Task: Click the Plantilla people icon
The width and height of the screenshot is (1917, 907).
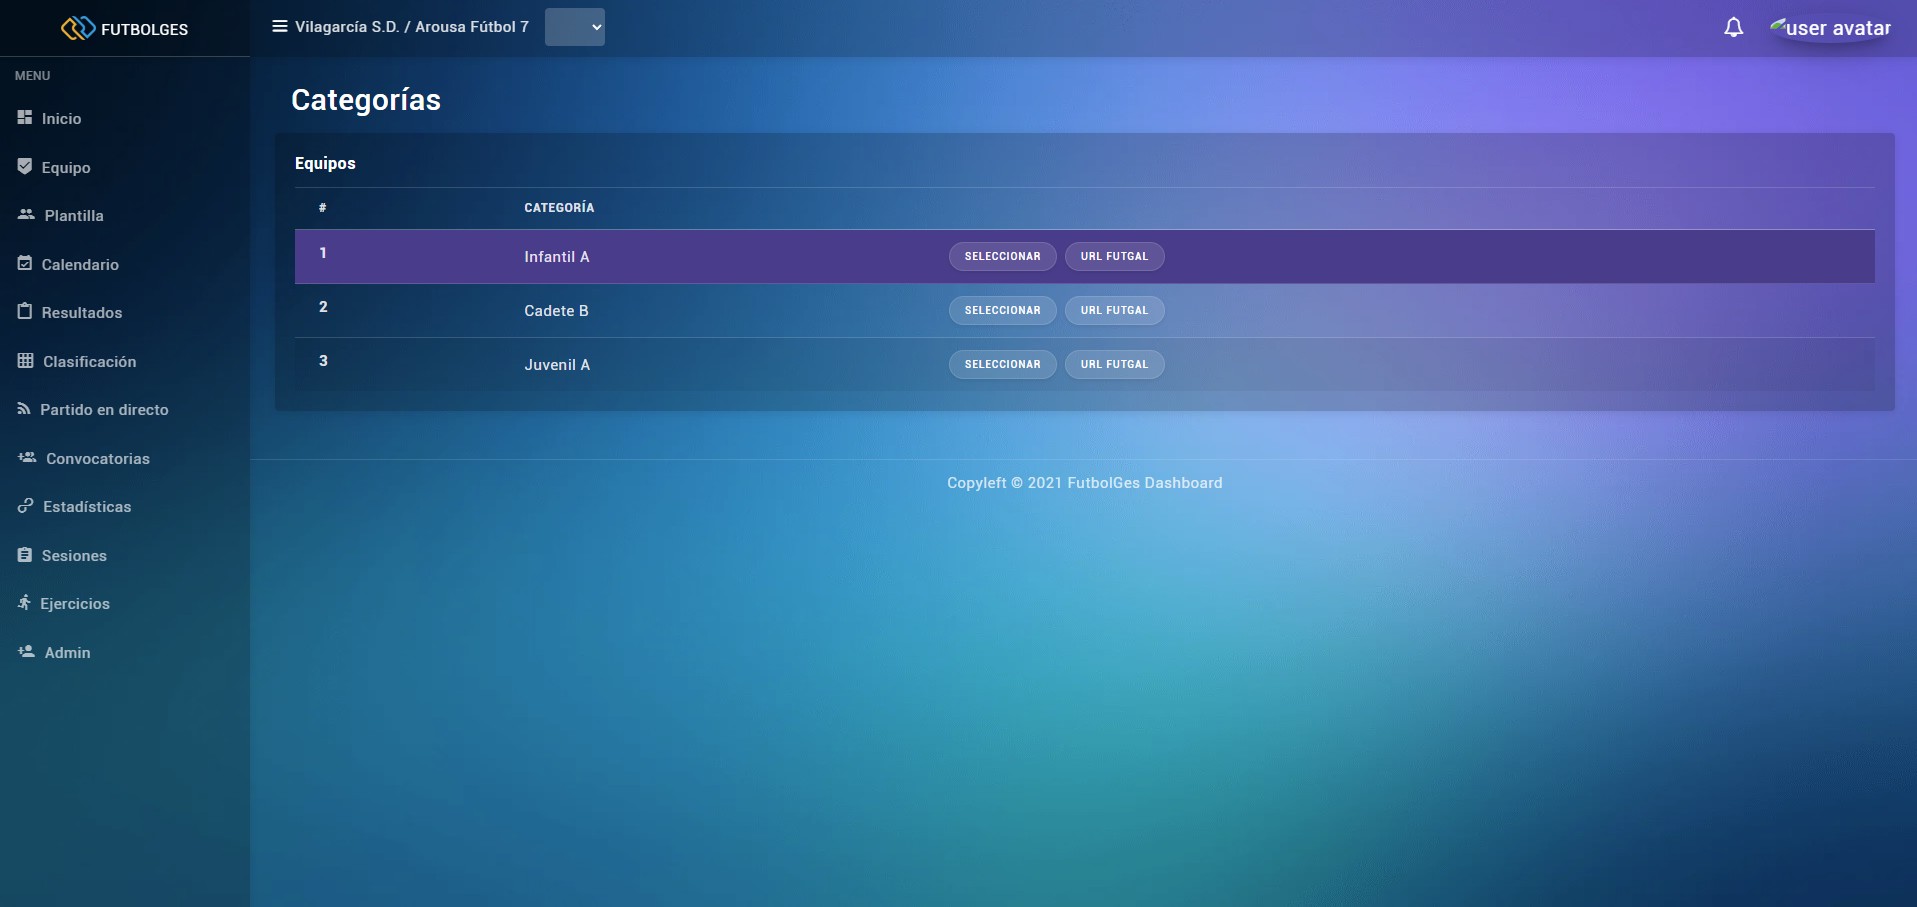Action: click(26, 215)
